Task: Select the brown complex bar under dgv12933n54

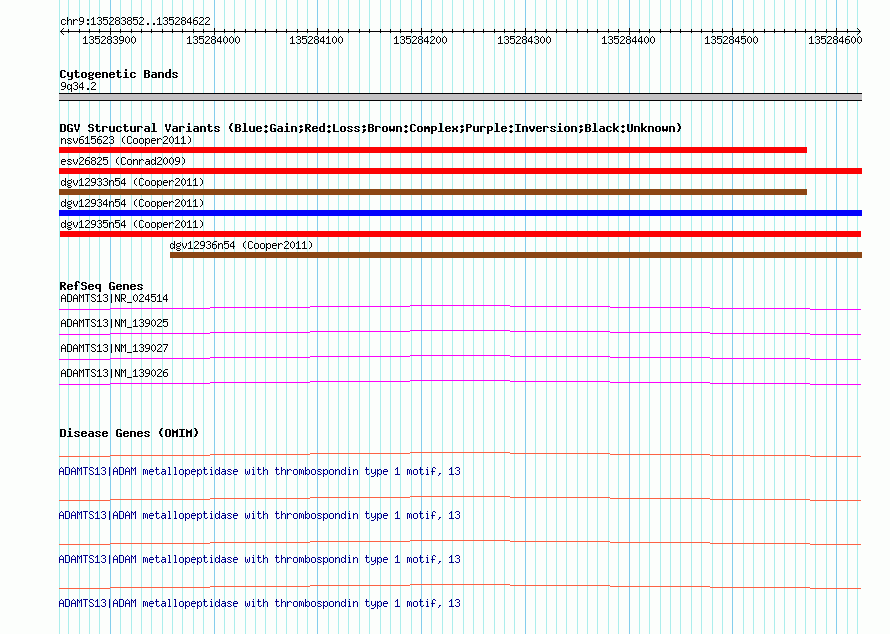Action: [433, 192]
